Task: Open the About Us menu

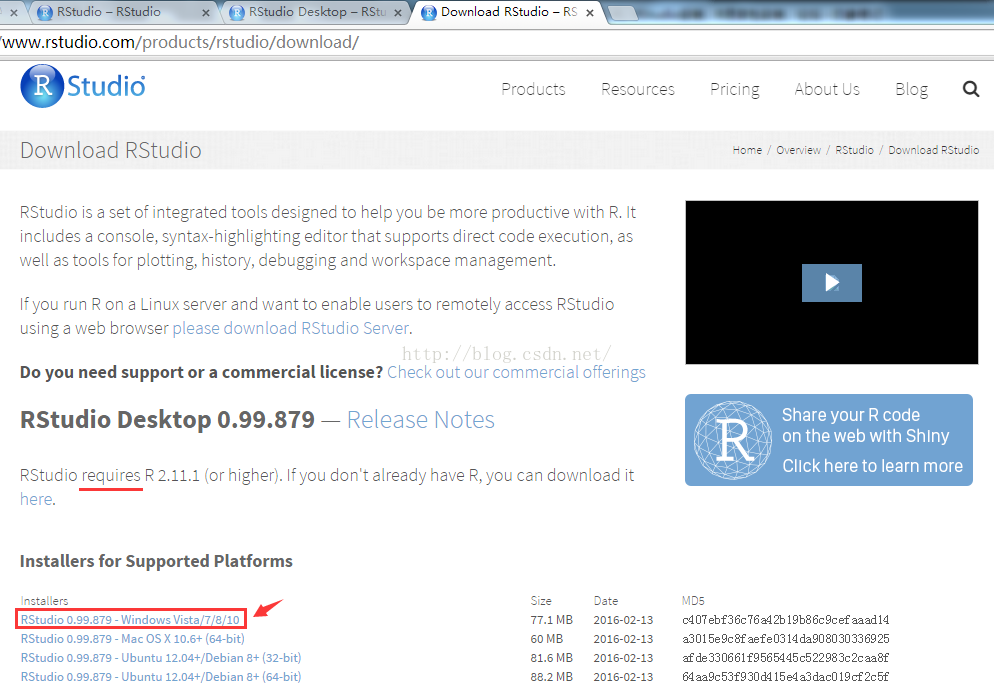Action: tap(827, 89)
